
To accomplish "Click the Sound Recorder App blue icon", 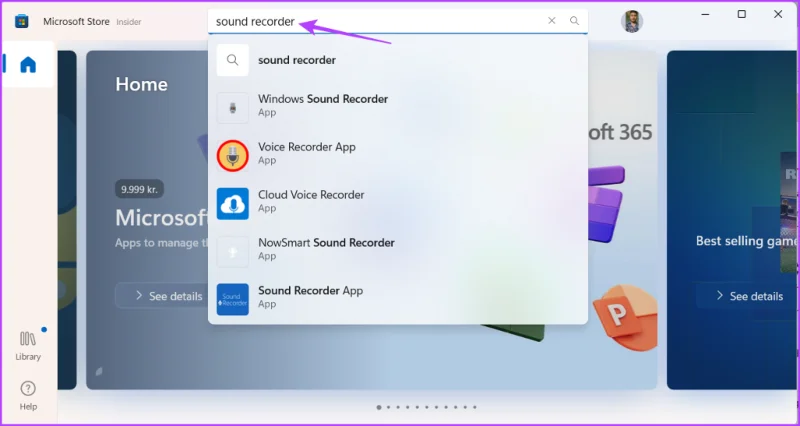I will (233, 299).
